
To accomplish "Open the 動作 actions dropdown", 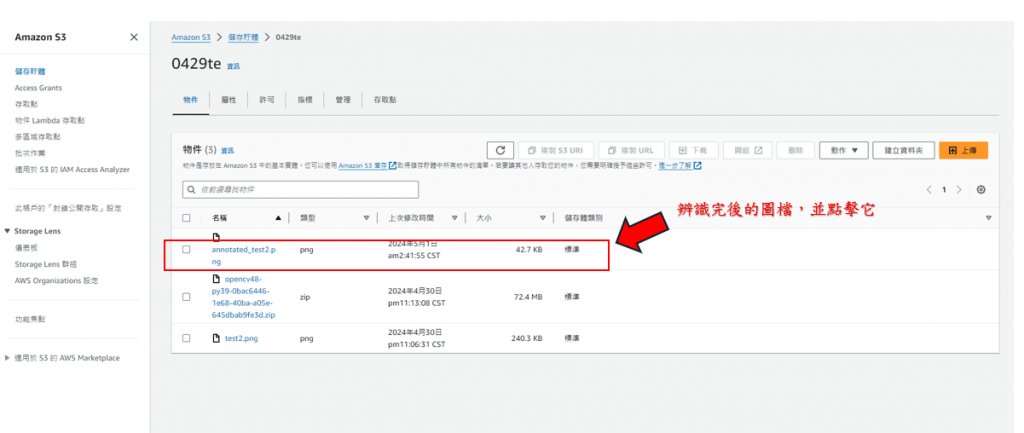I will [843, 150].
